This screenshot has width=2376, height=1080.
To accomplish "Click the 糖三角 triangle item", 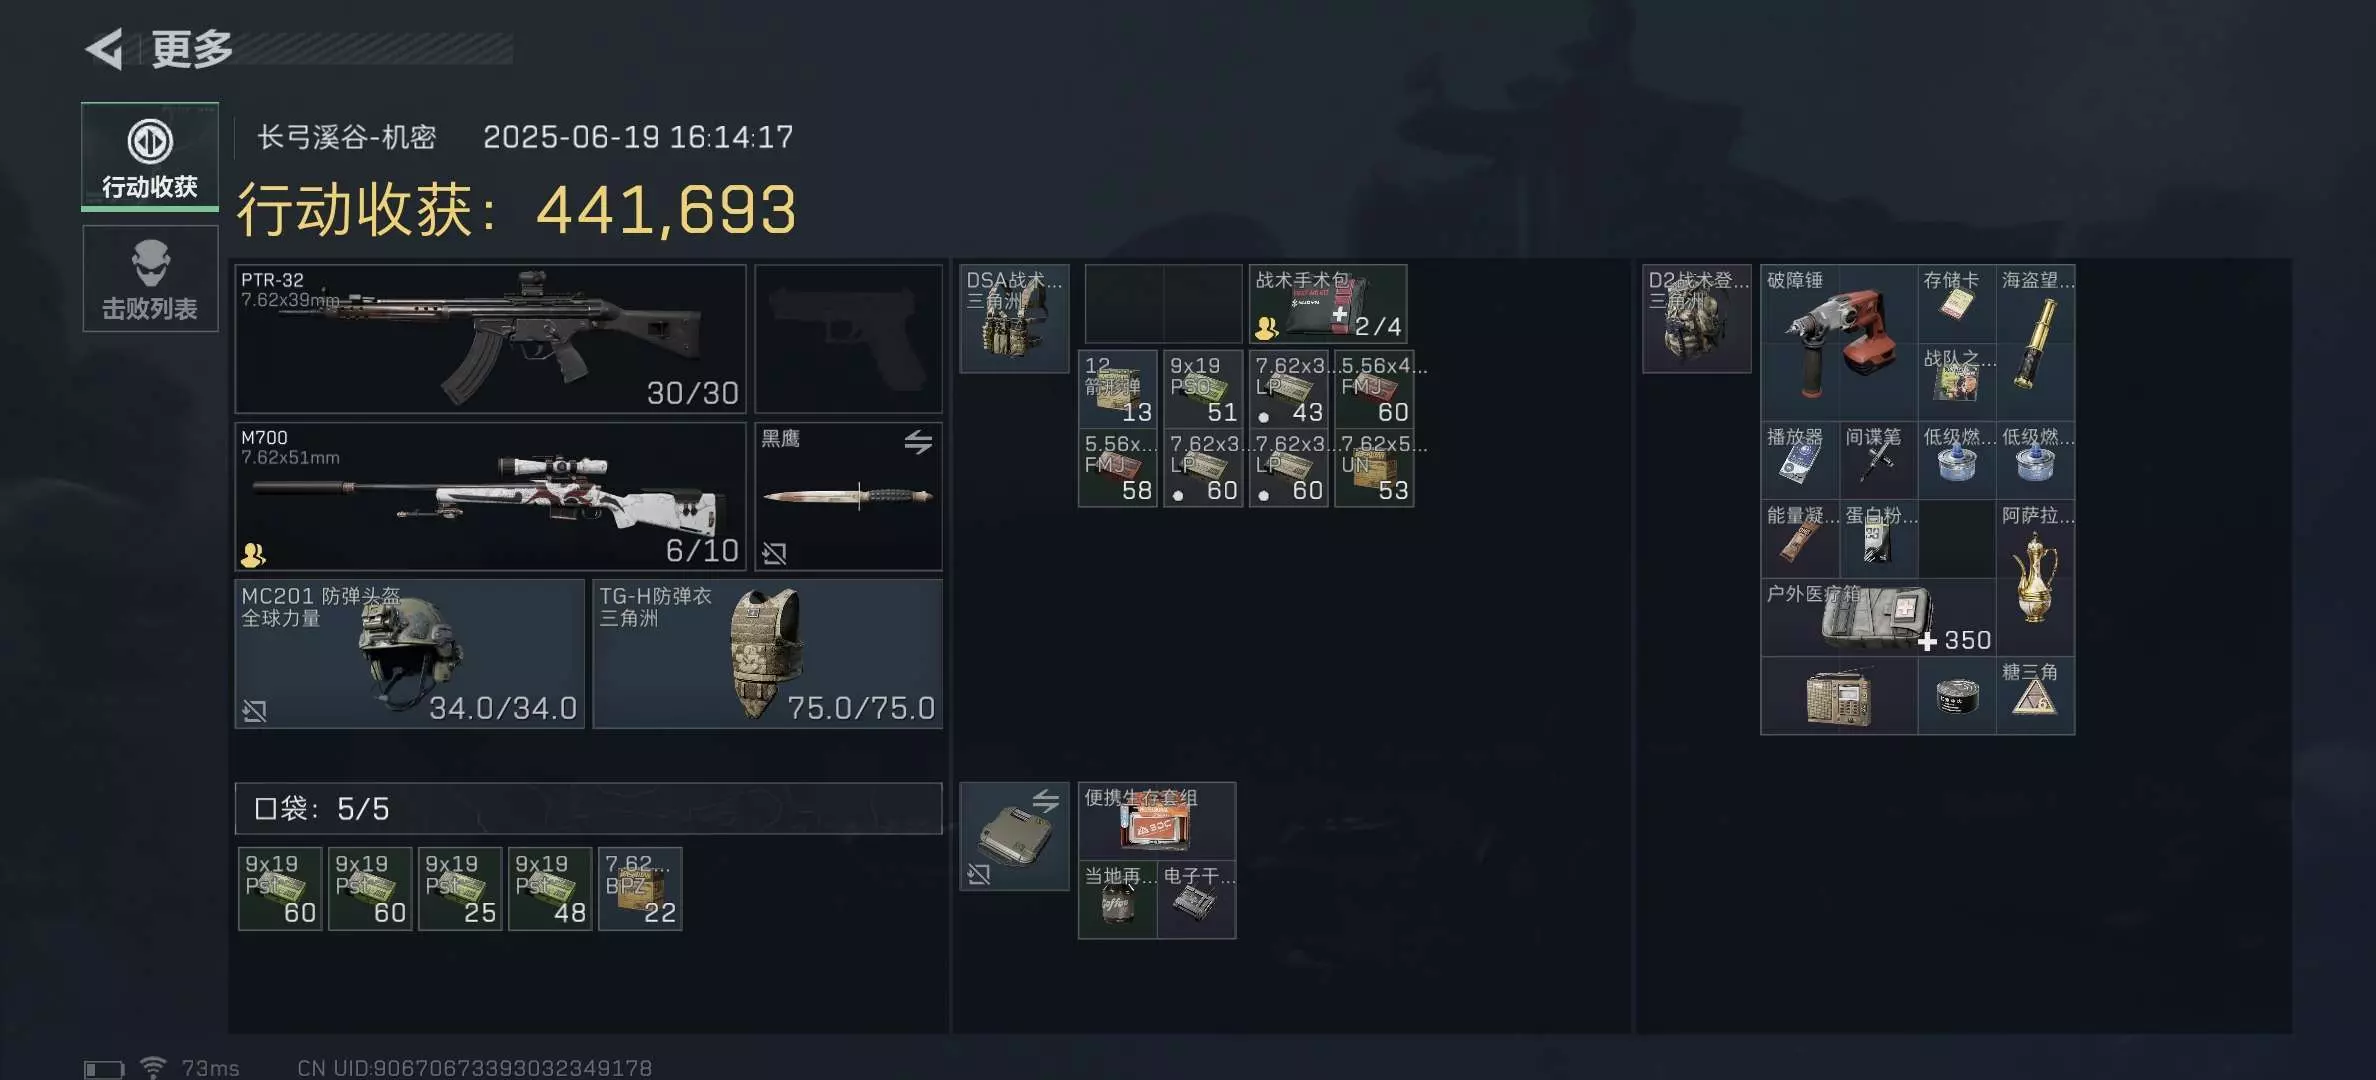I will tap(2036, 696).
